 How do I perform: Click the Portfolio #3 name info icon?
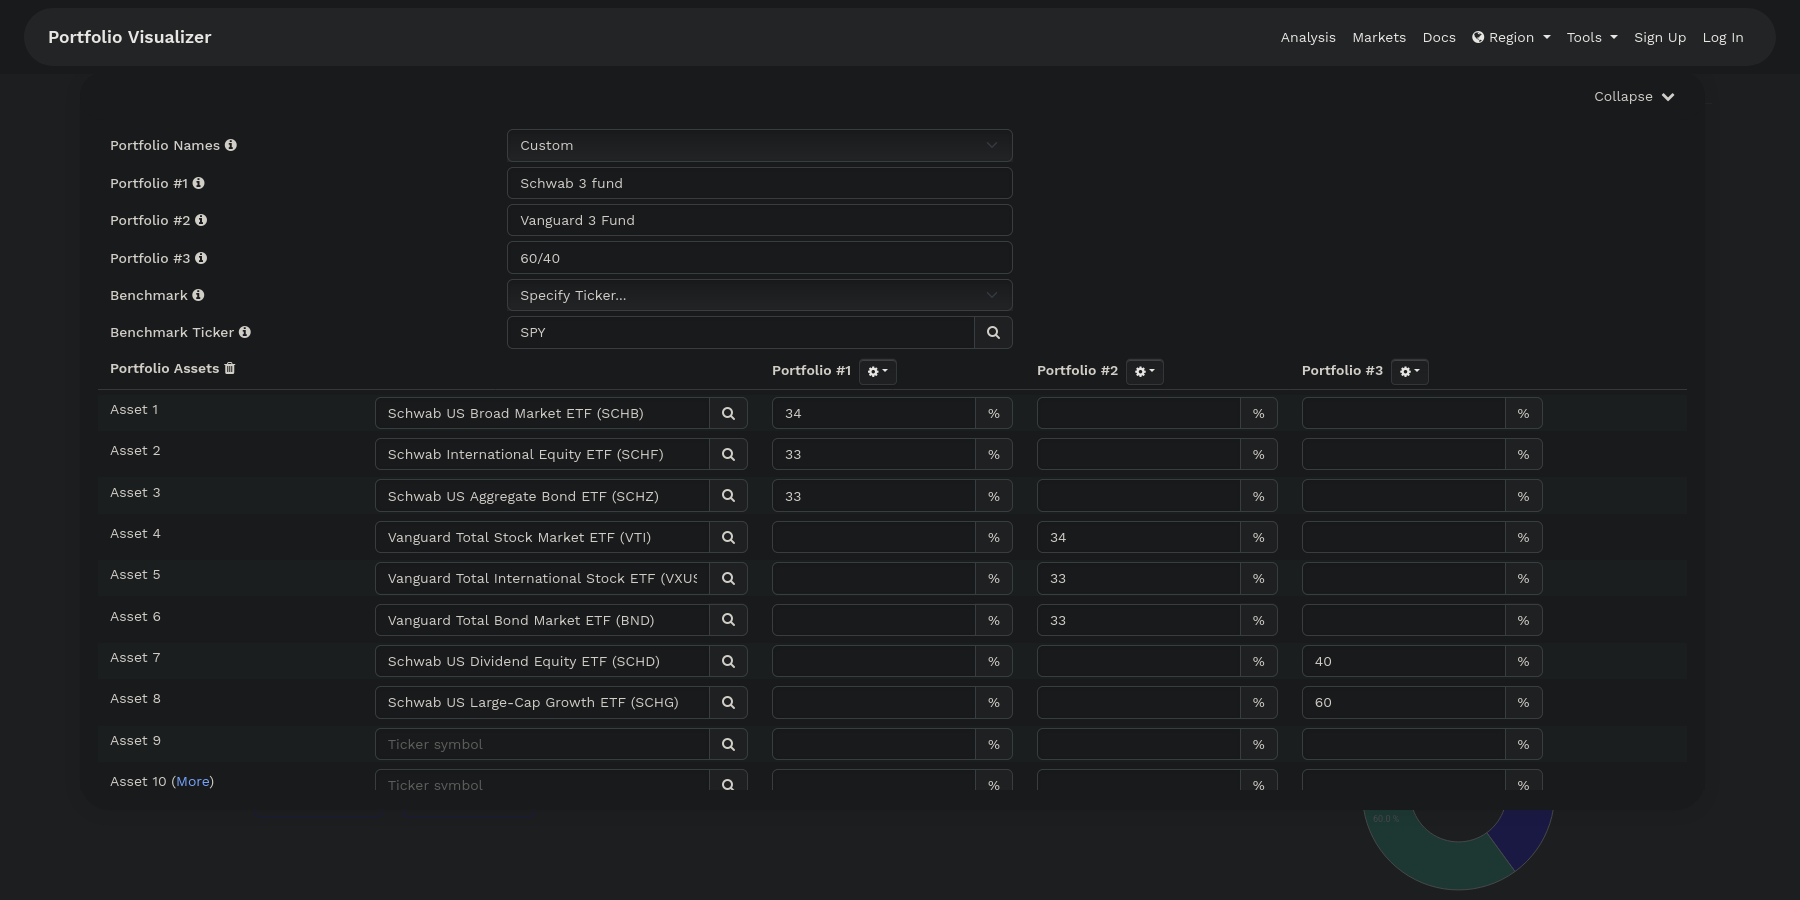[x=201, y=258]
